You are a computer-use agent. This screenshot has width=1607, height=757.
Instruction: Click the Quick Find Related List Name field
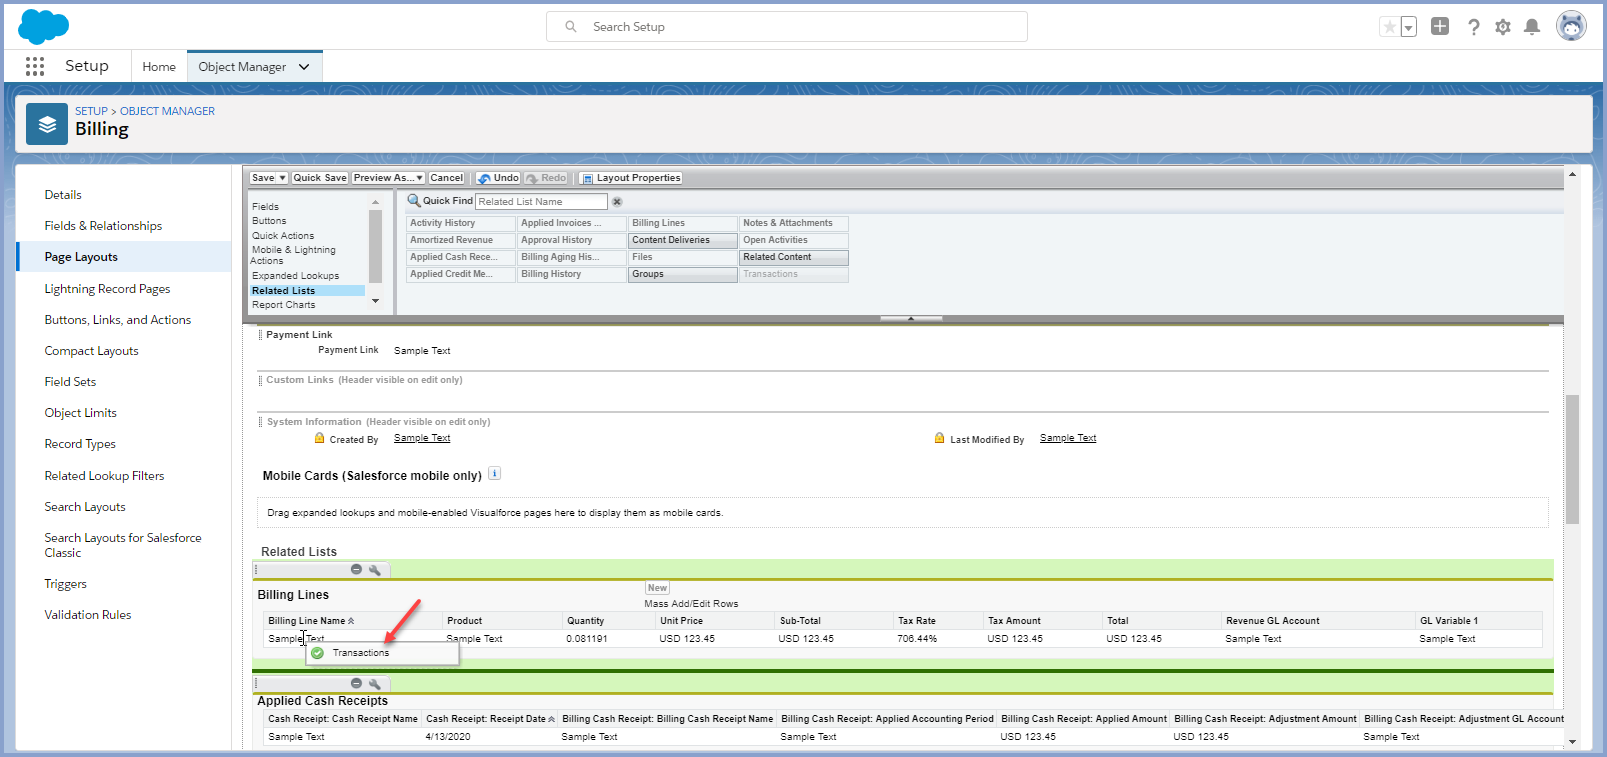click(x=541, y=202)
